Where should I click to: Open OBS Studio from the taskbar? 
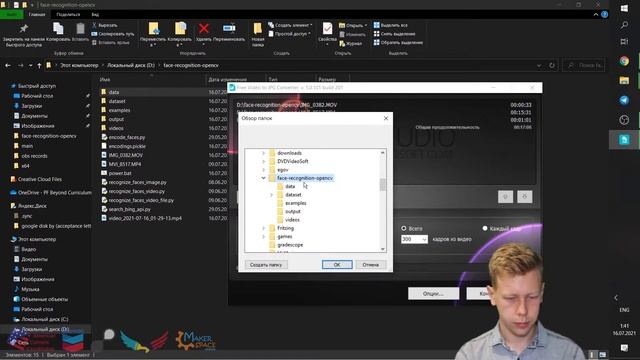[624, 120]
